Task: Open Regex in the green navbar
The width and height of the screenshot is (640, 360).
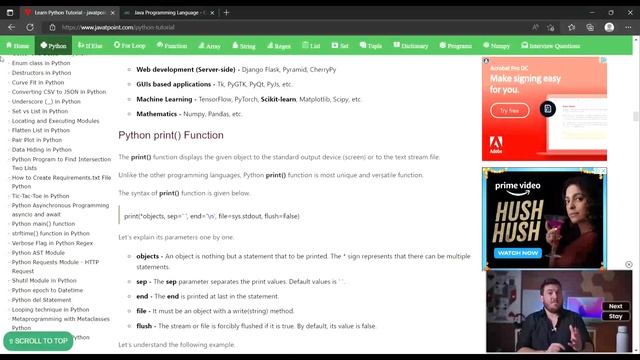Action: click(x=279, y=46)
